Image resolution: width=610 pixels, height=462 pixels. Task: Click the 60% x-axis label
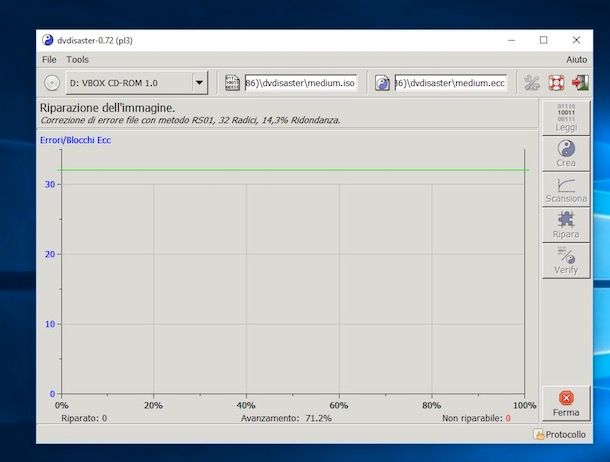(338, 405)
